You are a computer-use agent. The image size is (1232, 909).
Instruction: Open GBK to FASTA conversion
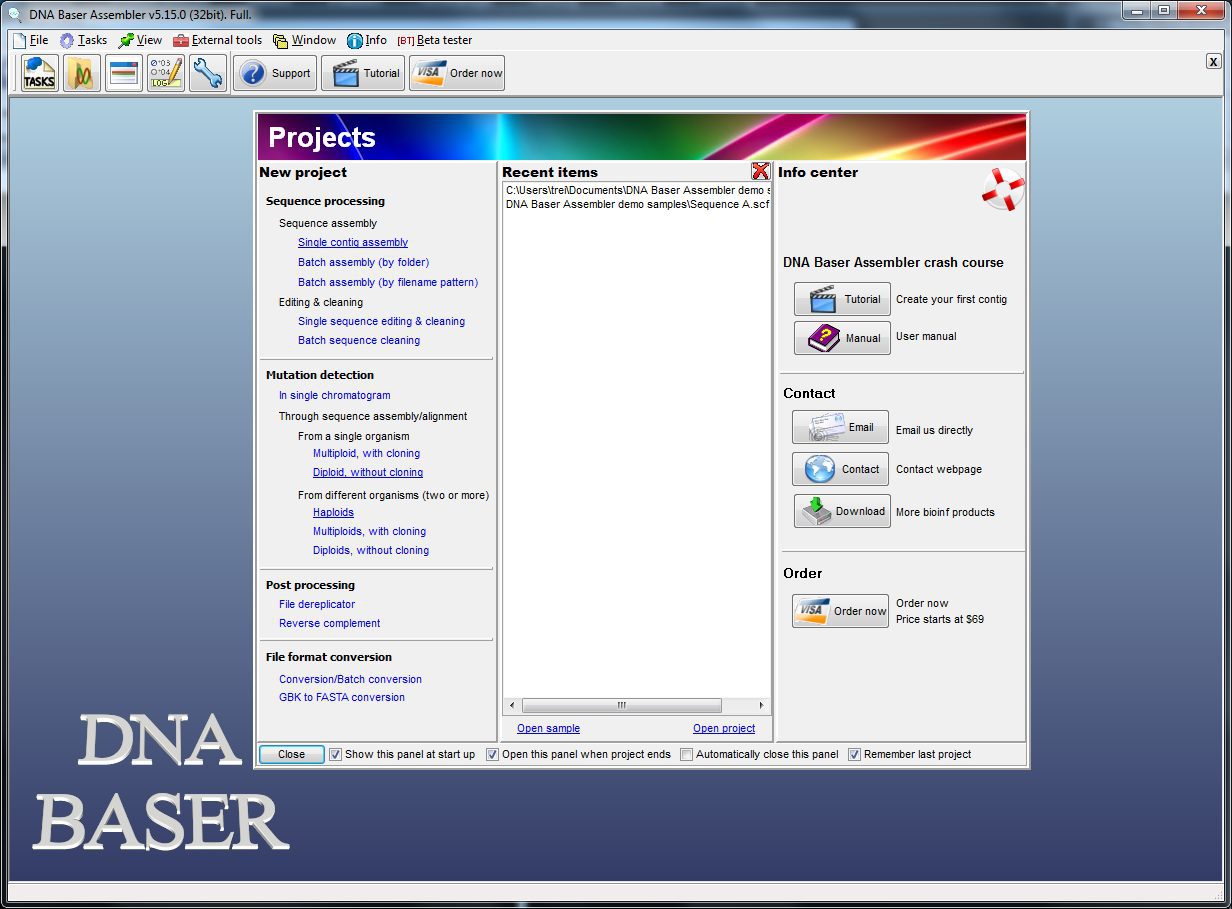pyautogui.click(x=342, y=697)
